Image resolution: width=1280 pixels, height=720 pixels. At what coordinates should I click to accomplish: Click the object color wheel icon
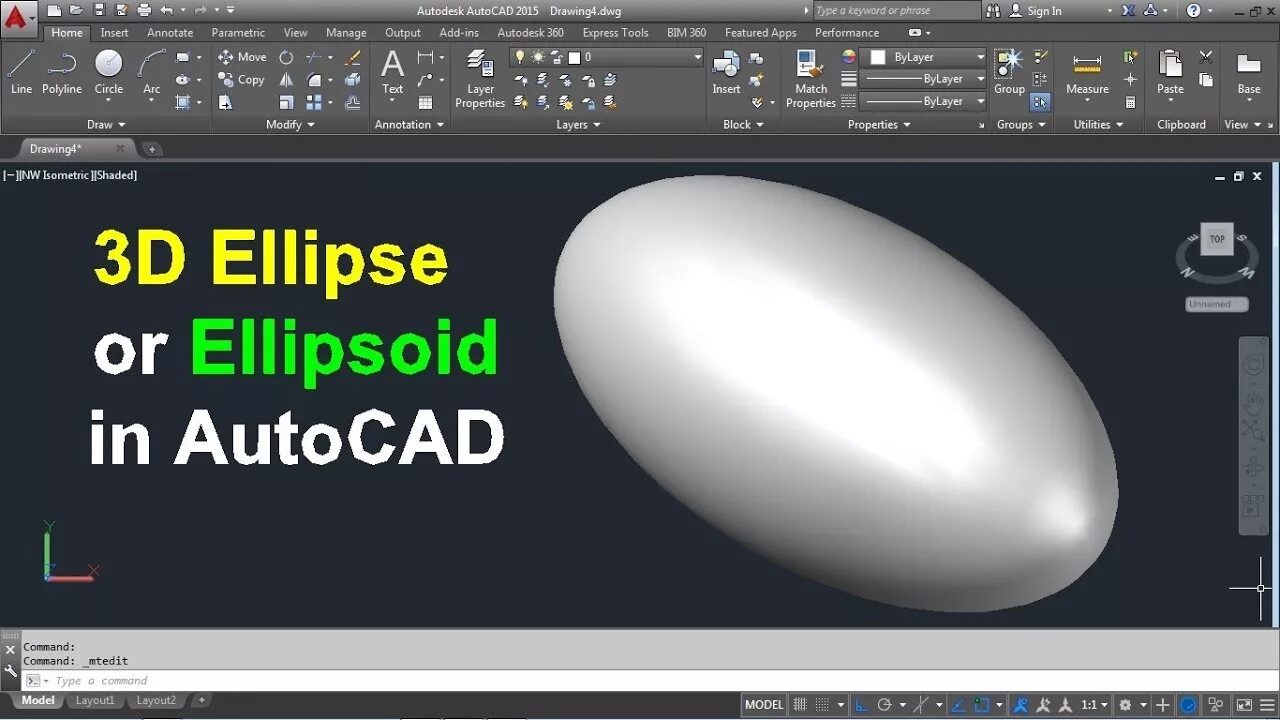click(849, 57)
